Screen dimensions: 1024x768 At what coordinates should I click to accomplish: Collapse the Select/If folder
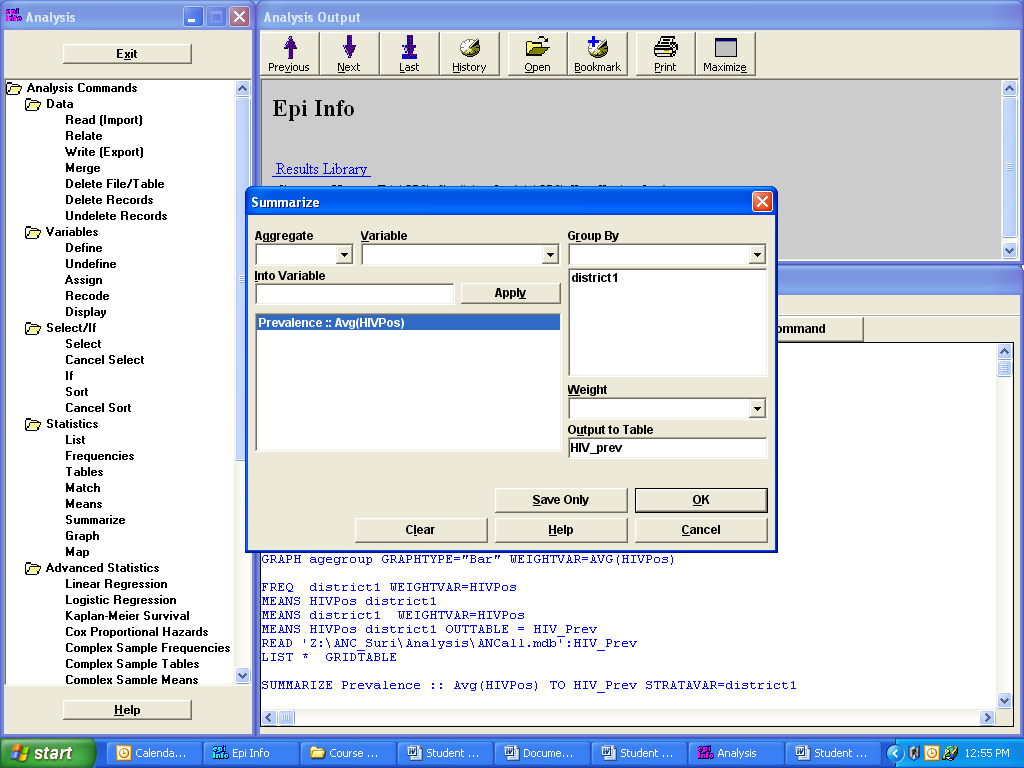(x=33, y=328)
